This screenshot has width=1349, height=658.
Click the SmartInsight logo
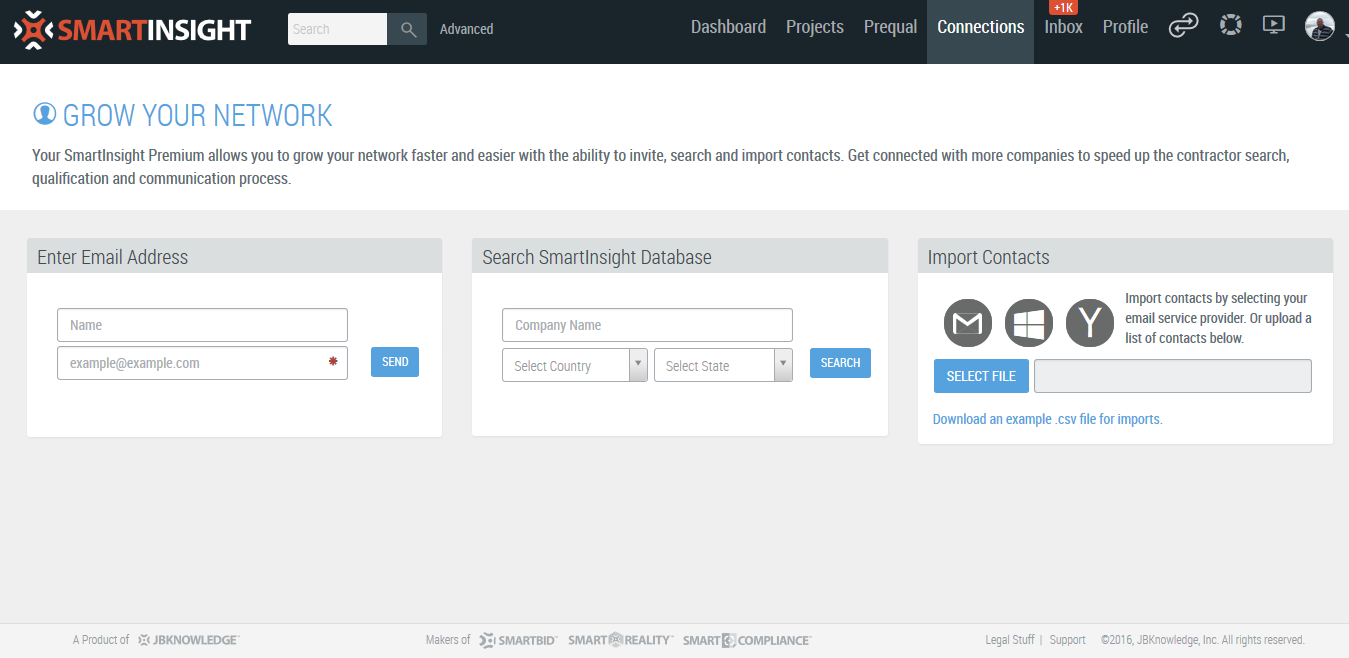pos(133,29)
